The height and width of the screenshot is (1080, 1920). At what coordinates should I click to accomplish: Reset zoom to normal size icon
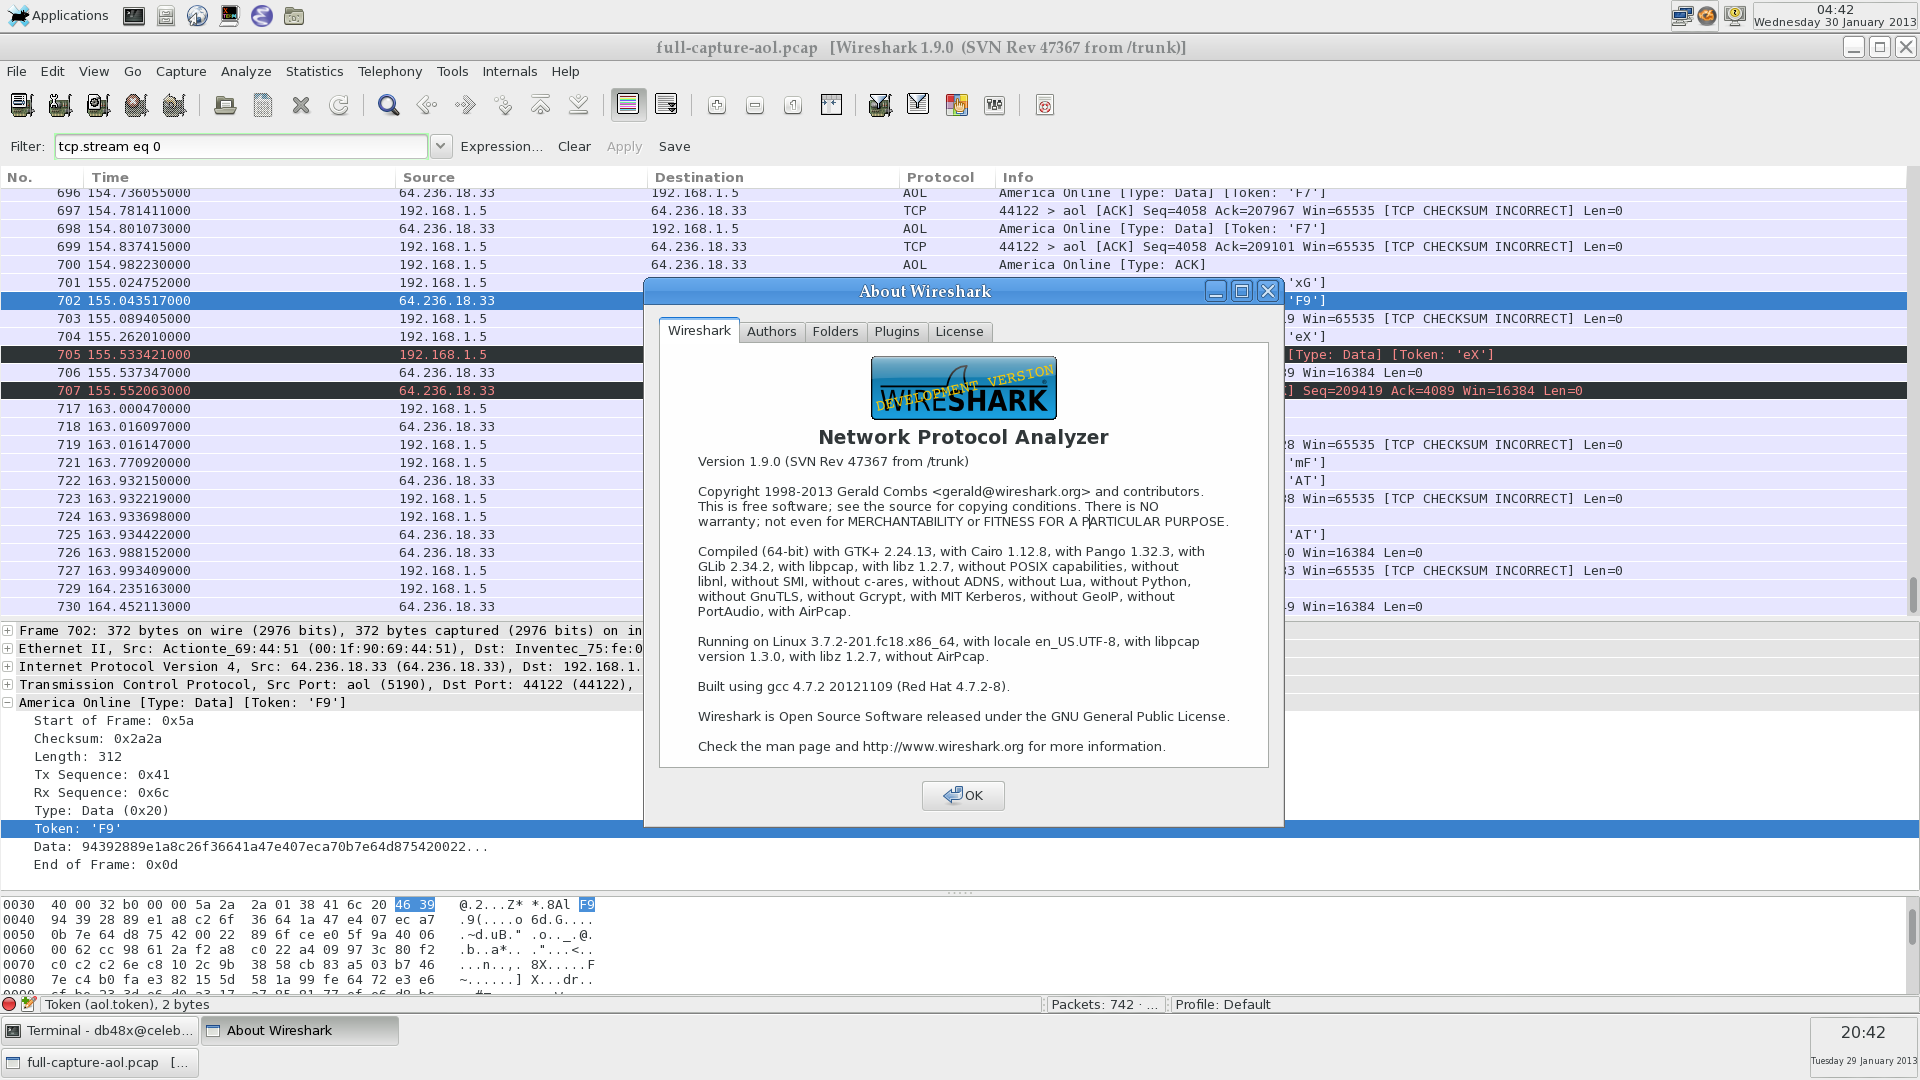coord(793,105)
